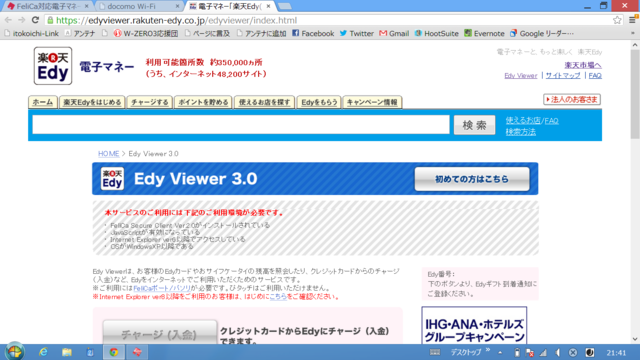
Task: Click the browser forward arrow
Action: pyautogui.click(x=22, y=20)
